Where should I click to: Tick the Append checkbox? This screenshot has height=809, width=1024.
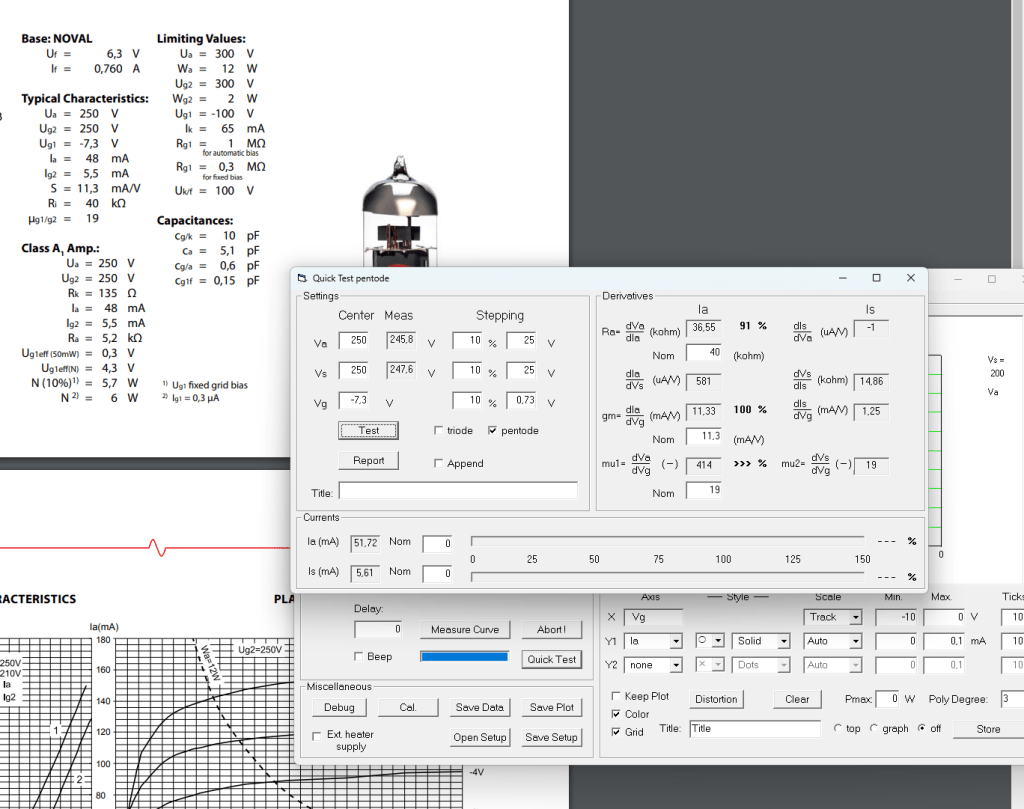[439, 464]
